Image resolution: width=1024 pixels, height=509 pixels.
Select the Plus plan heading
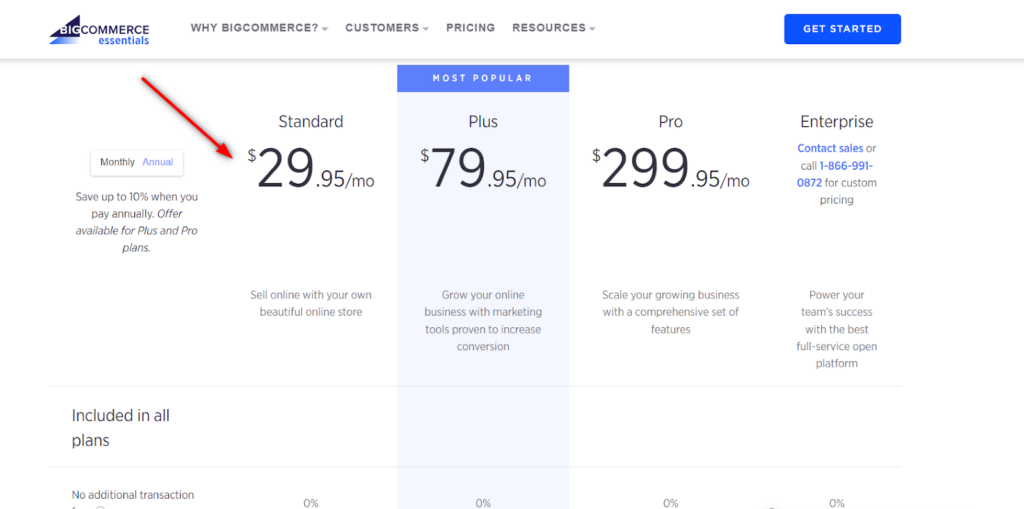(483, 122)
